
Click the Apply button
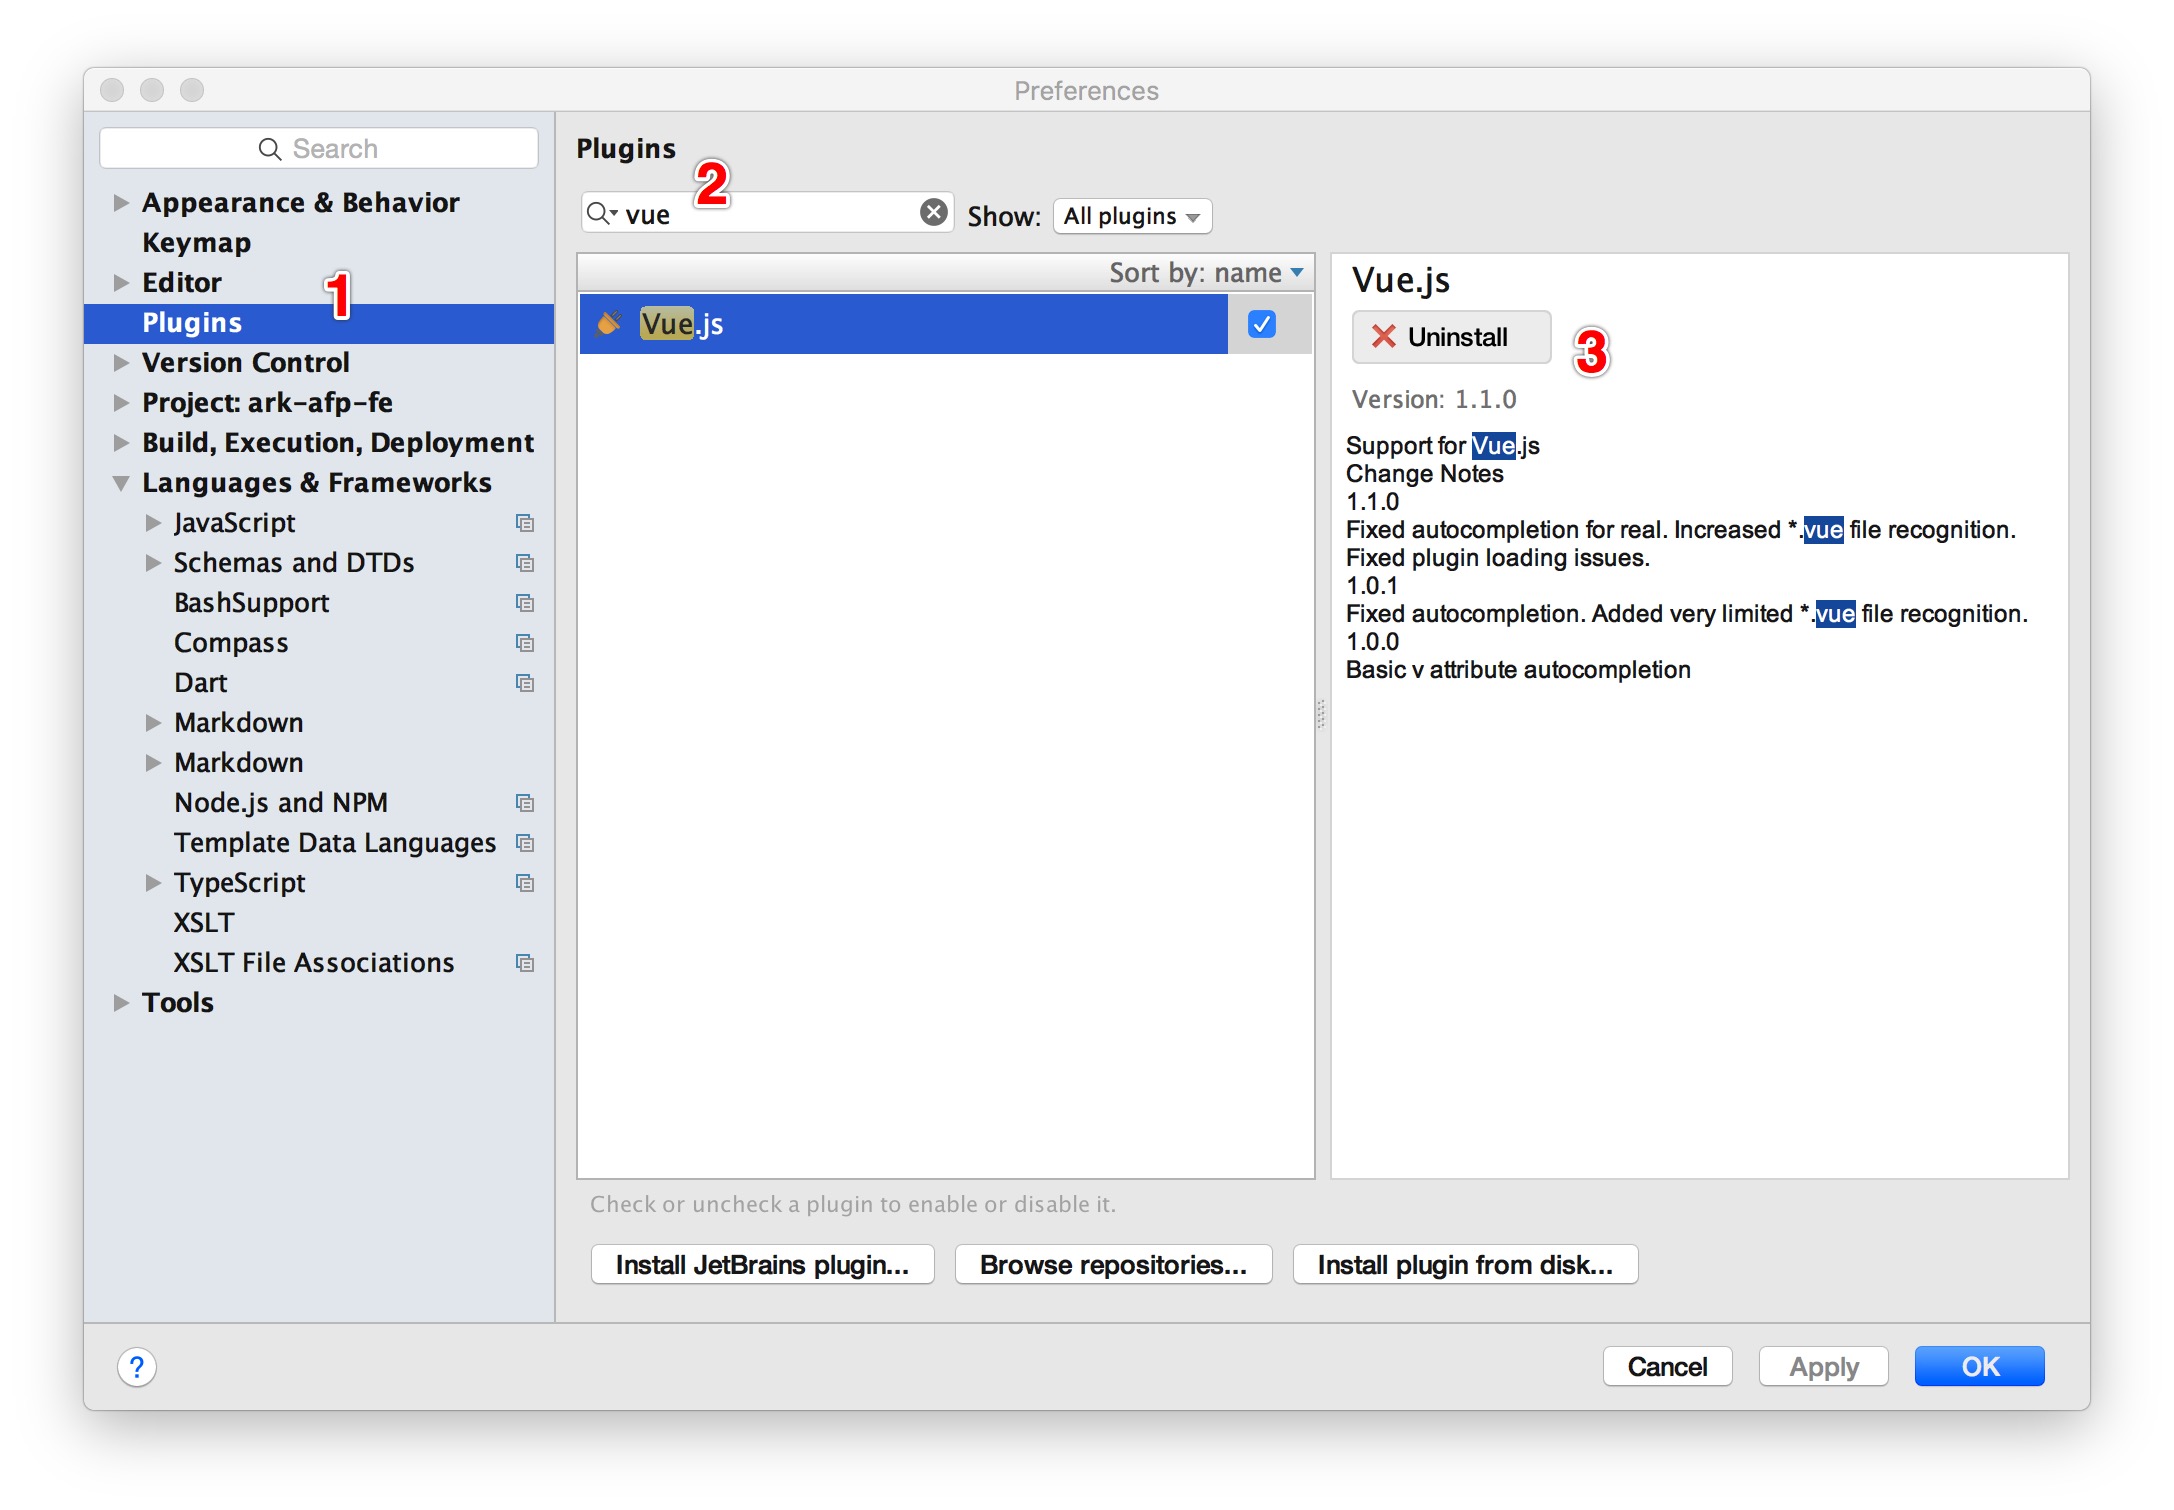(1823, 1366)
